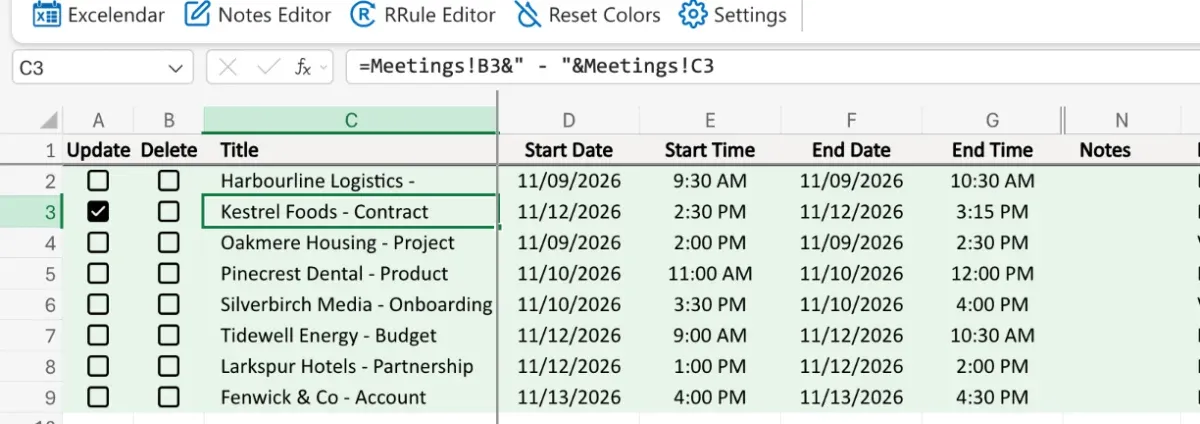Check Delete box for Kestrel Foods row
Viewport: 1200px width, 424px height.
coord(169,212)
